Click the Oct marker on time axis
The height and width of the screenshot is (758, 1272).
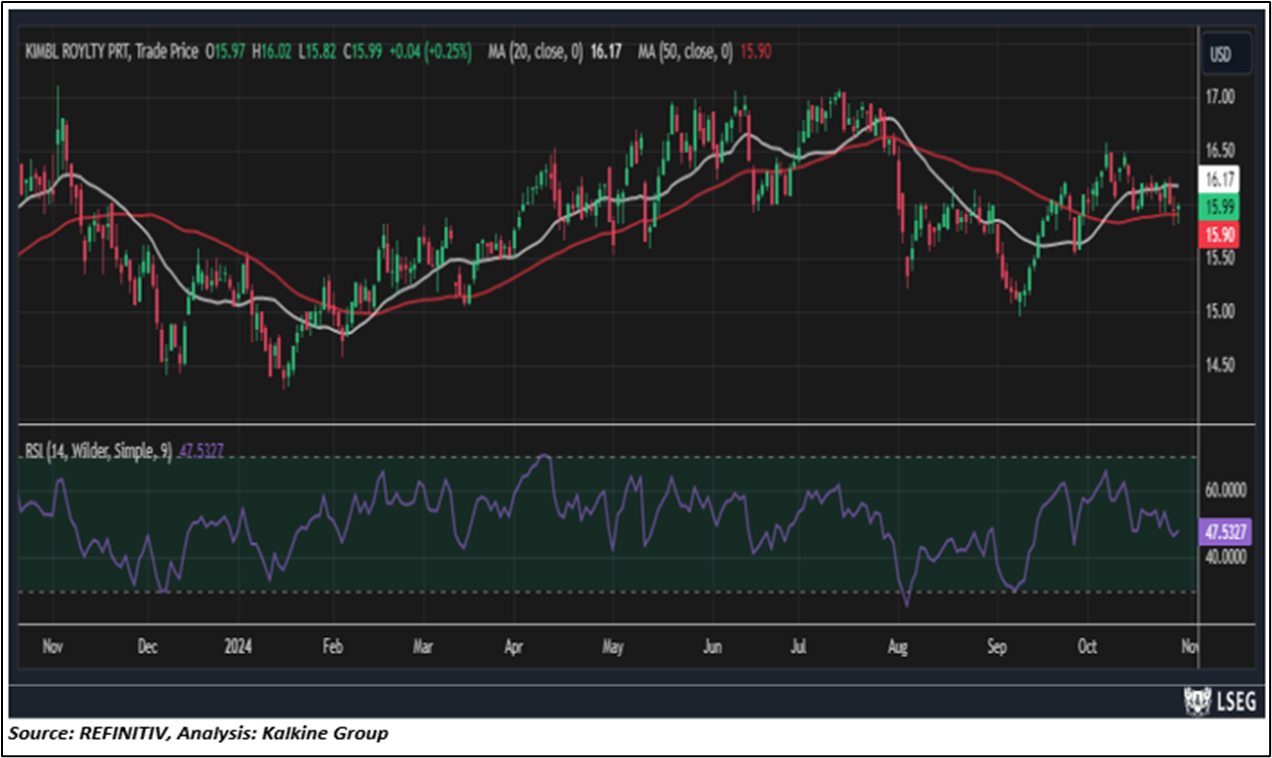coord(1086,646)
